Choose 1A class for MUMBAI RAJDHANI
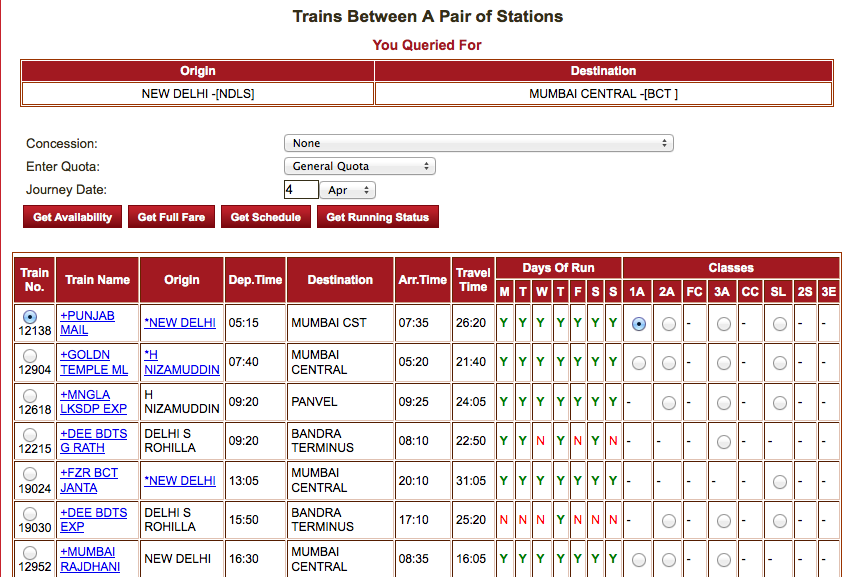The image size is (849, 577). 639,558
